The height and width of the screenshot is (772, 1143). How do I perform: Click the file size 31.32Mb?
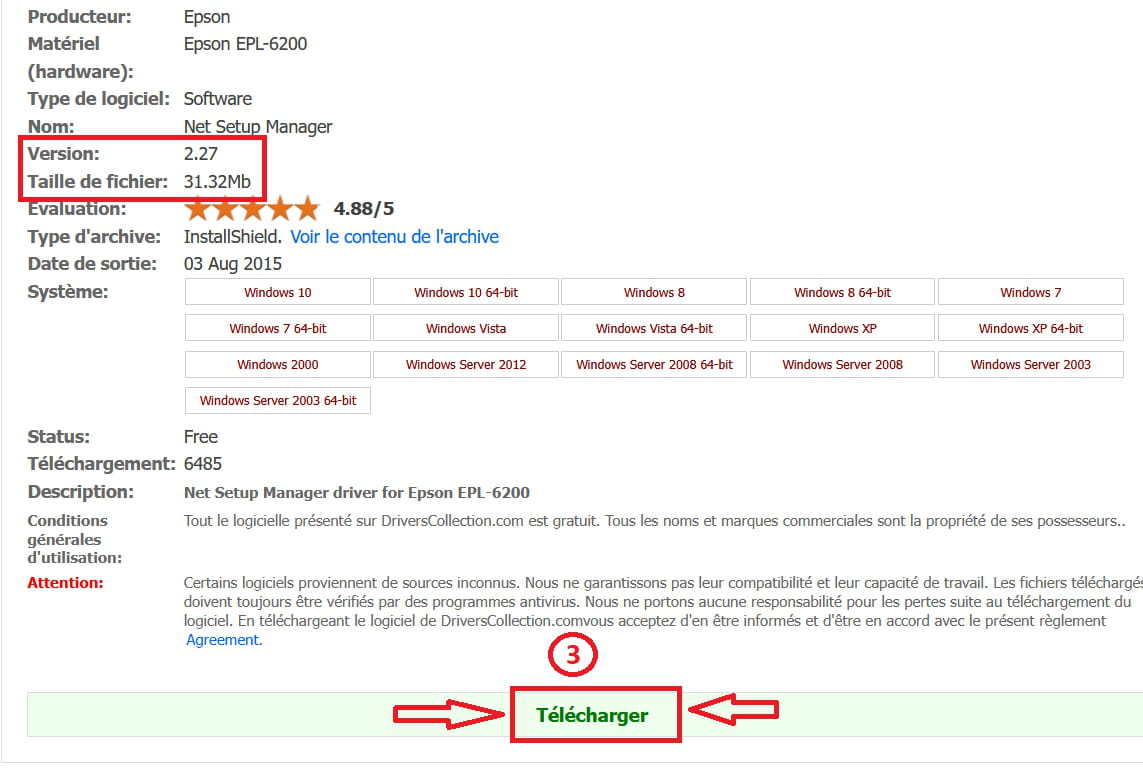(x=217, y=182)
